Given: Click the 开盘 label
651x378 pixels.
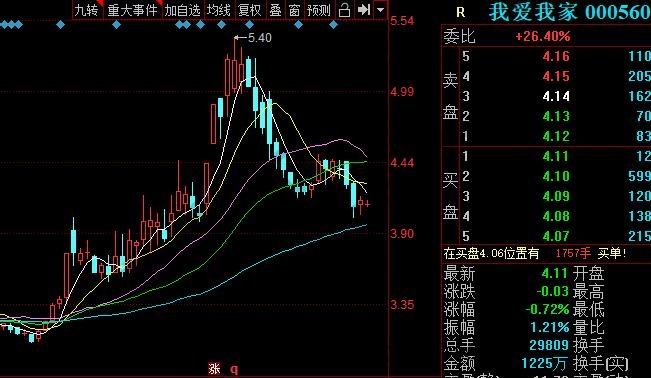Looking at the screenshot, I should click(x=588, y=274).
